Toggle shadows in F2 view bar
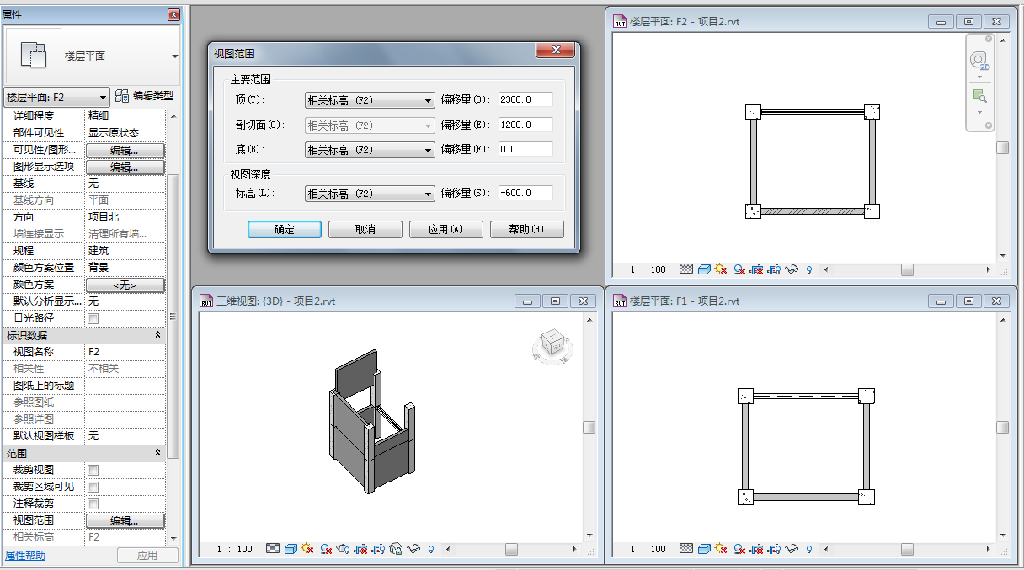 tap(739, 269)
